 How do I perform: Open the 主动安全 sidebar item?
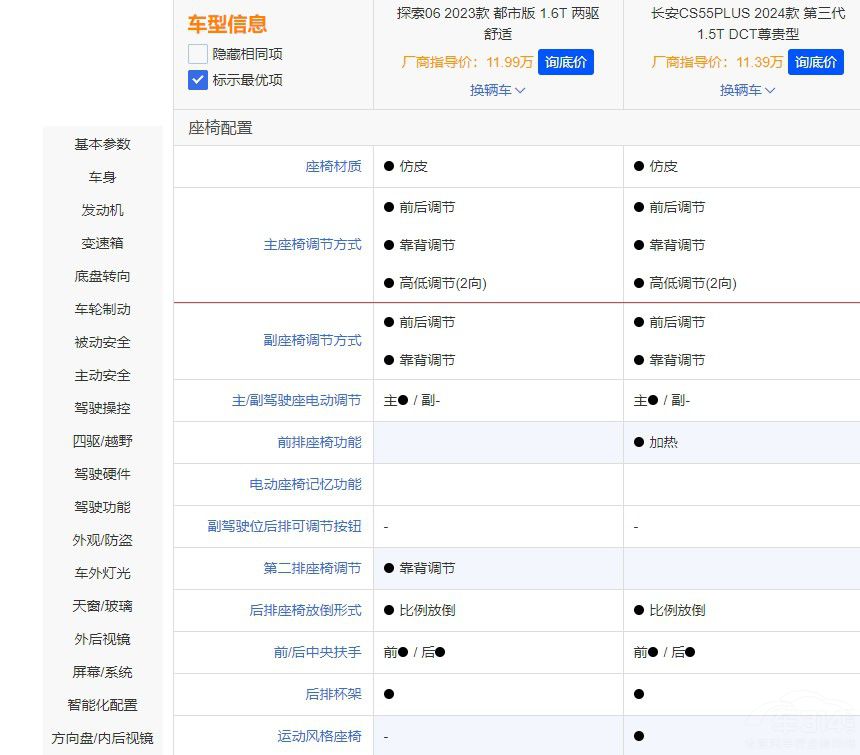102,375
